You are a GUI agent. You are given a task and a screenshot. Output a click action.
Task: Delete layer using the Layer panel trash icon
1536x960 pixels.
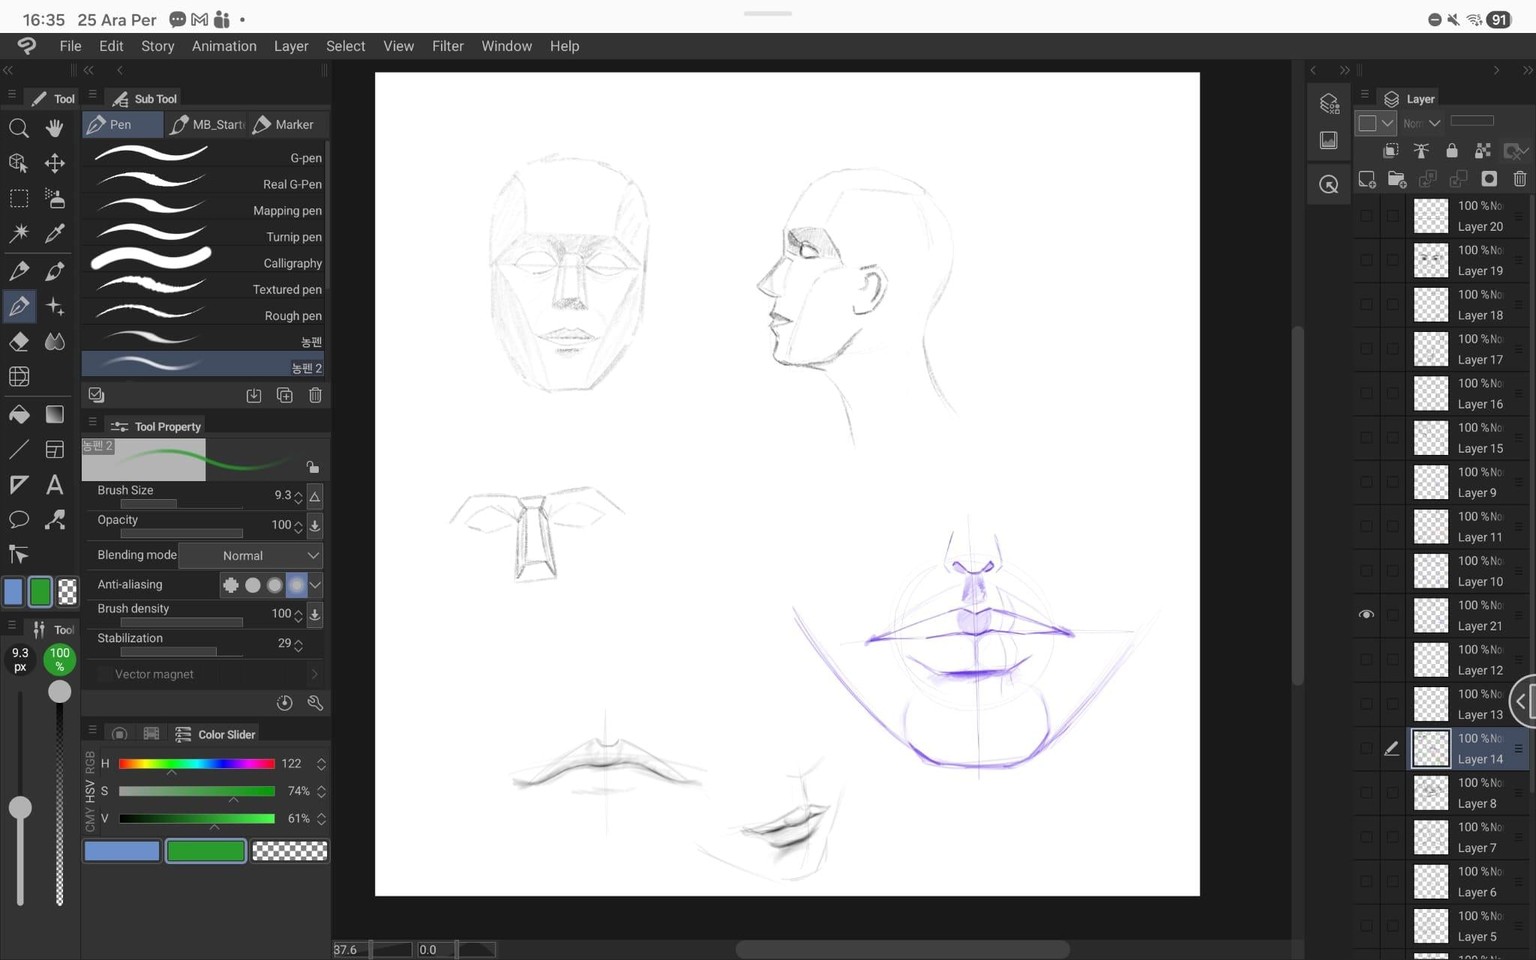1520,179
